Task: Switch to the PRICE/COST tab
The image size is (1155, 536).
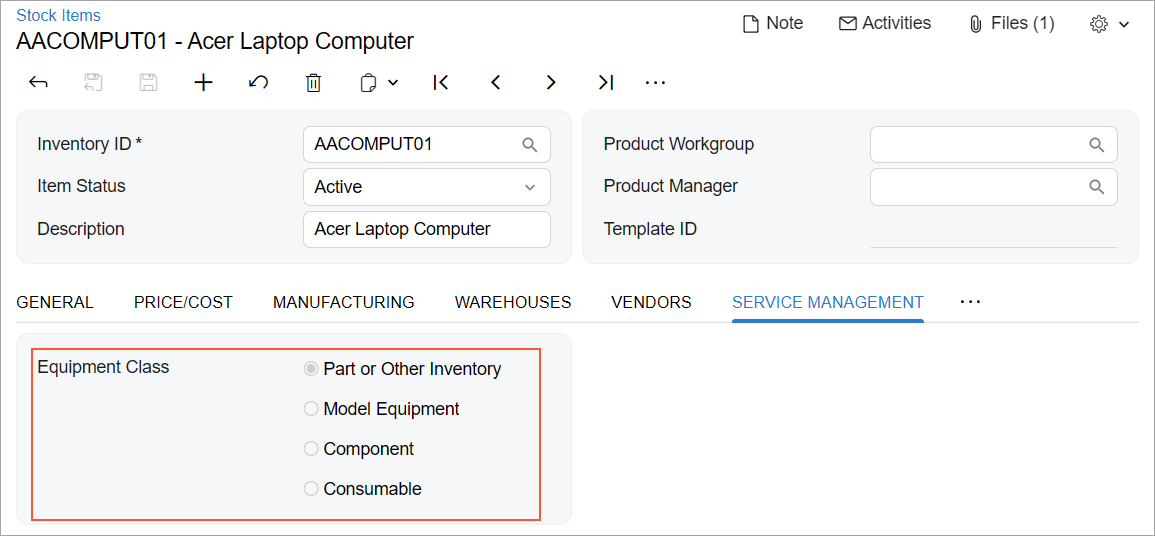Action: point(183,302)
